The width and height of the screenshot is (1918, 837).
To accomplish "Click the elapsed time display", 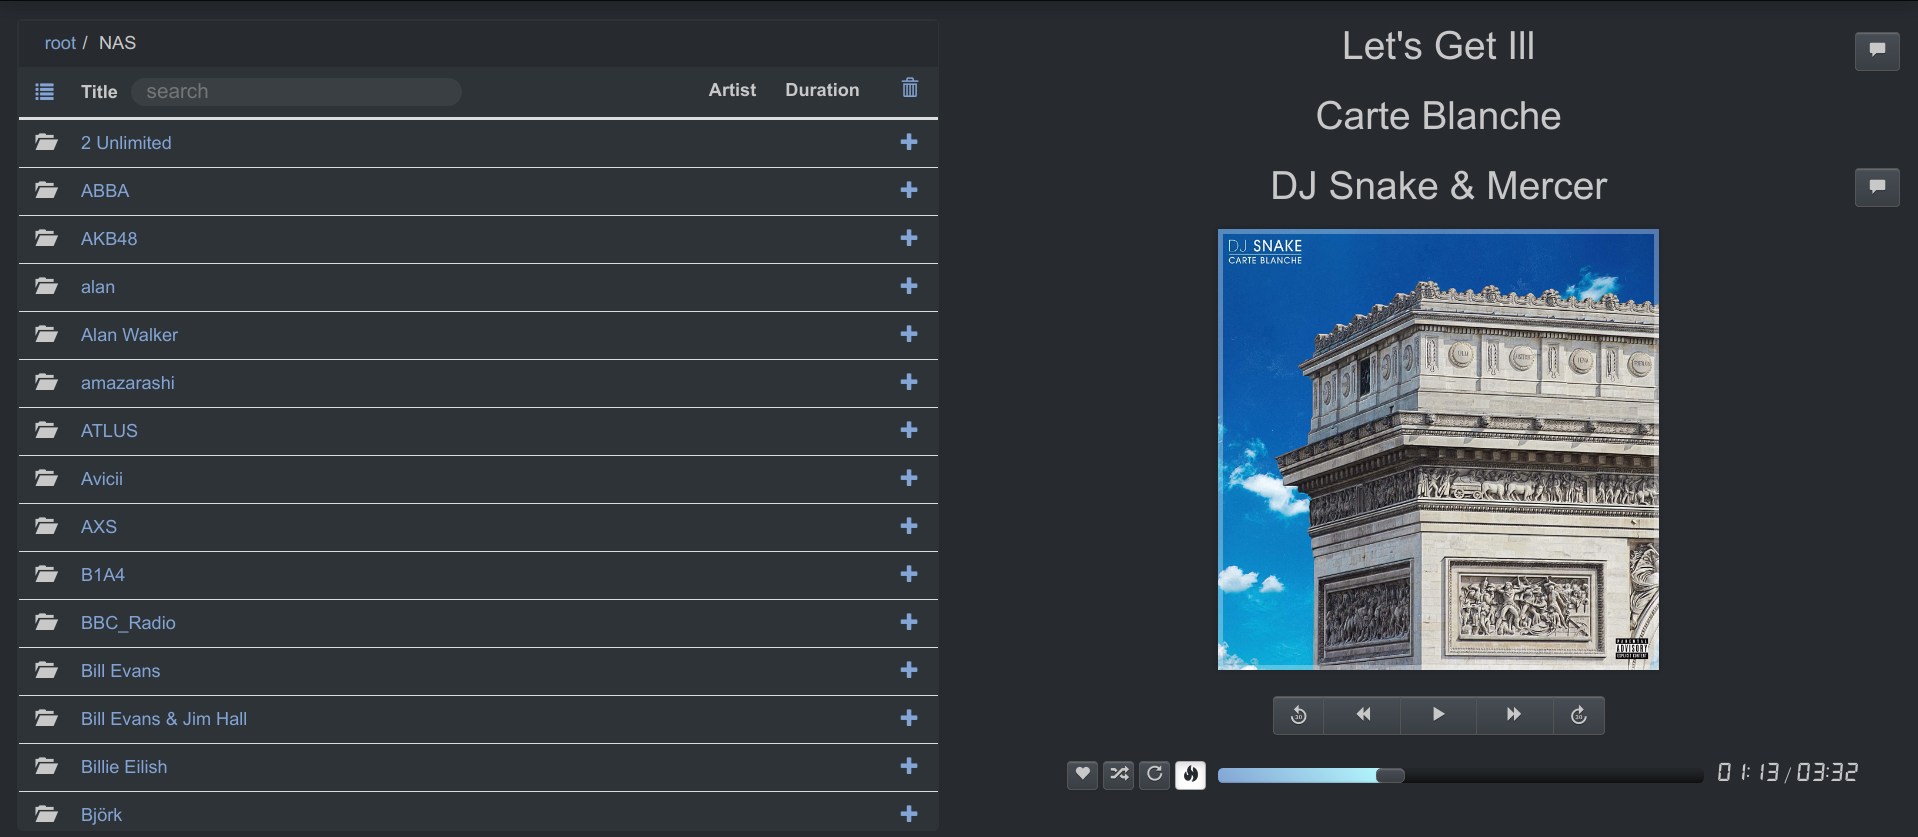I will click(1748, 773).
